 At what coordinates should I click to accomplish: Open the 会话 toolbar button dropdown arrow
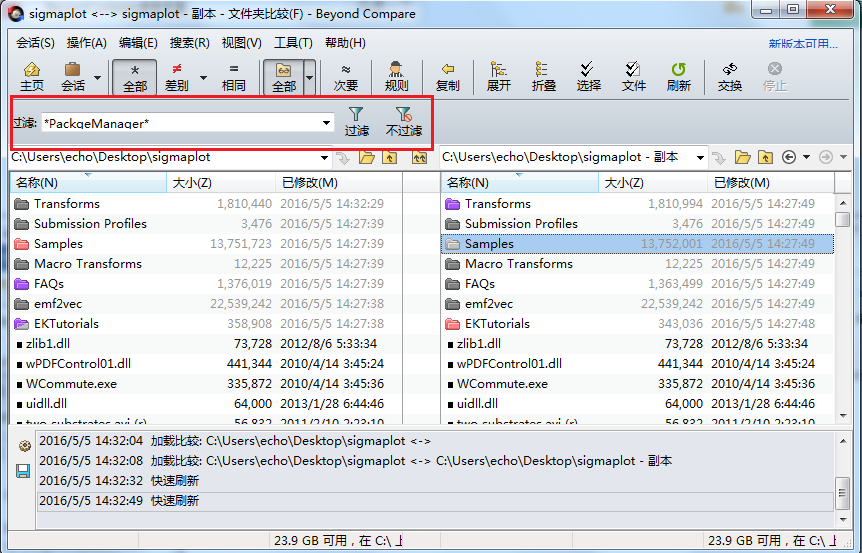pyautogui.click(x=97, y=77)
